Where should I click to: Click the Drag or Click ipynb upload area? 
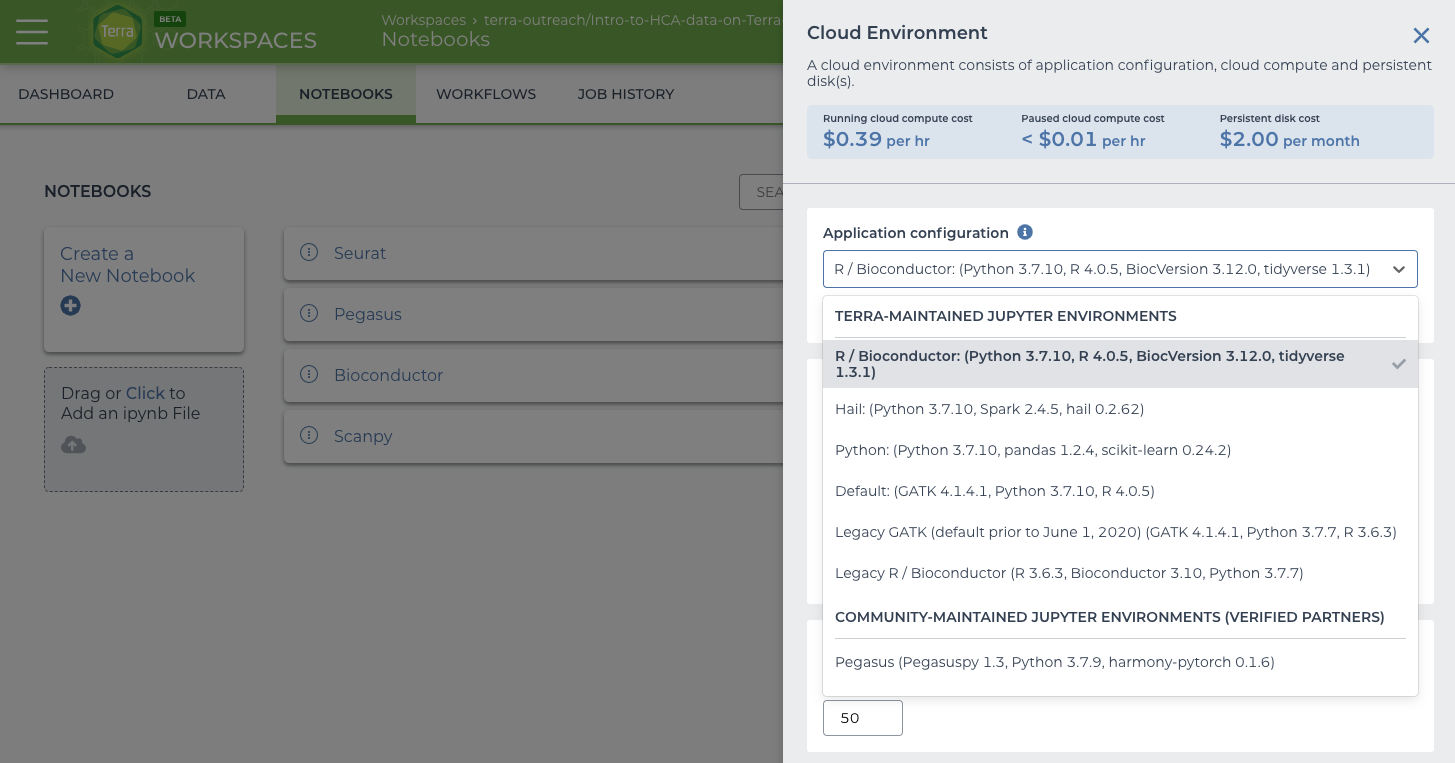(x=144, y=429)
